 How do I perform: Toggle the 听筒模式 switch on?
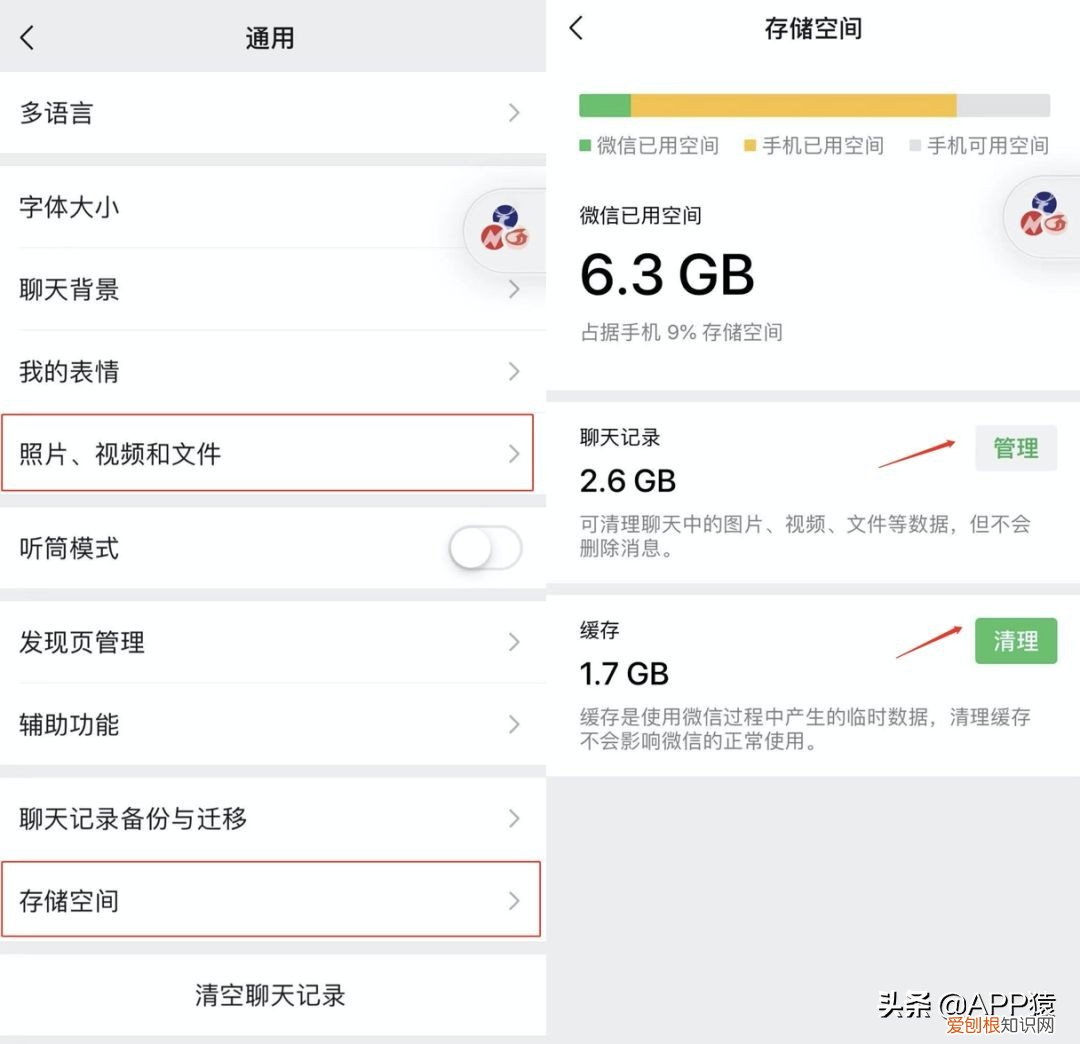[484, 548]
